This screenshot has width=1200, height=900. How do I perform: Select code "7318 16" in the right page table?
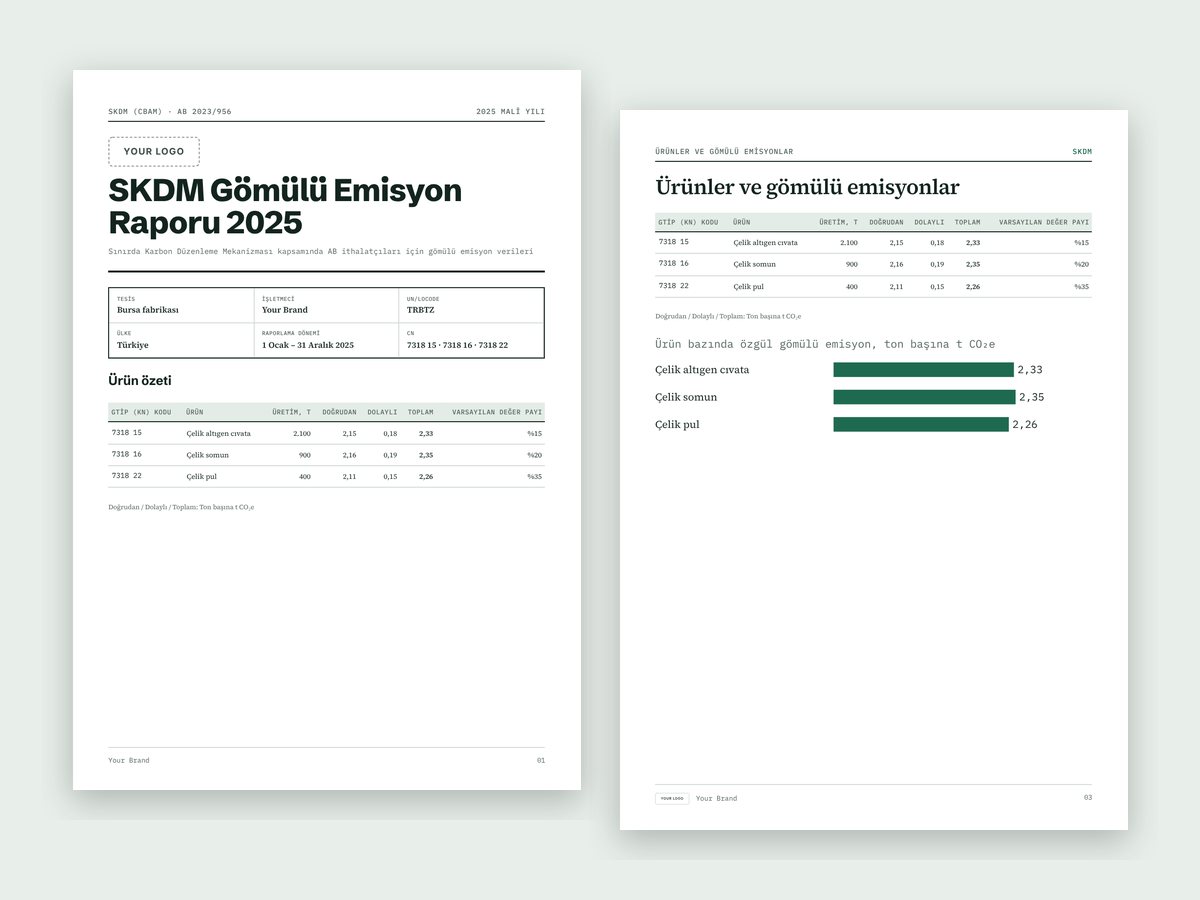tap(674, 263)
